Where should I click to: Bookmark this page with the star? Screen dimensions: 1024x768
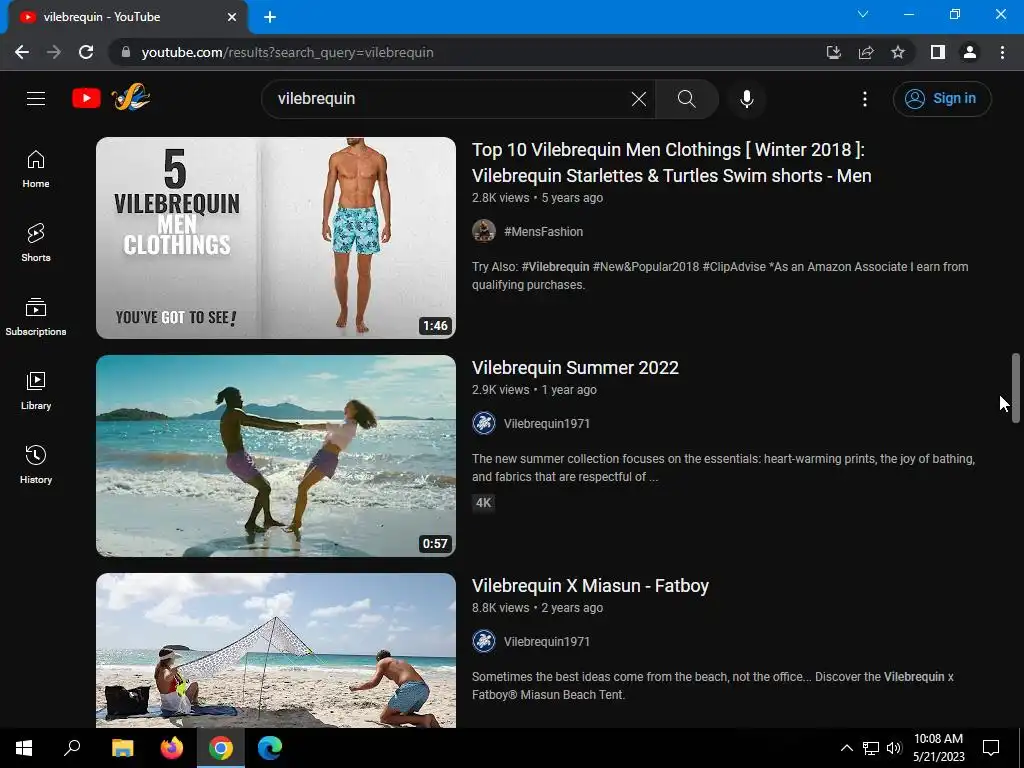(x=898, y=52)
